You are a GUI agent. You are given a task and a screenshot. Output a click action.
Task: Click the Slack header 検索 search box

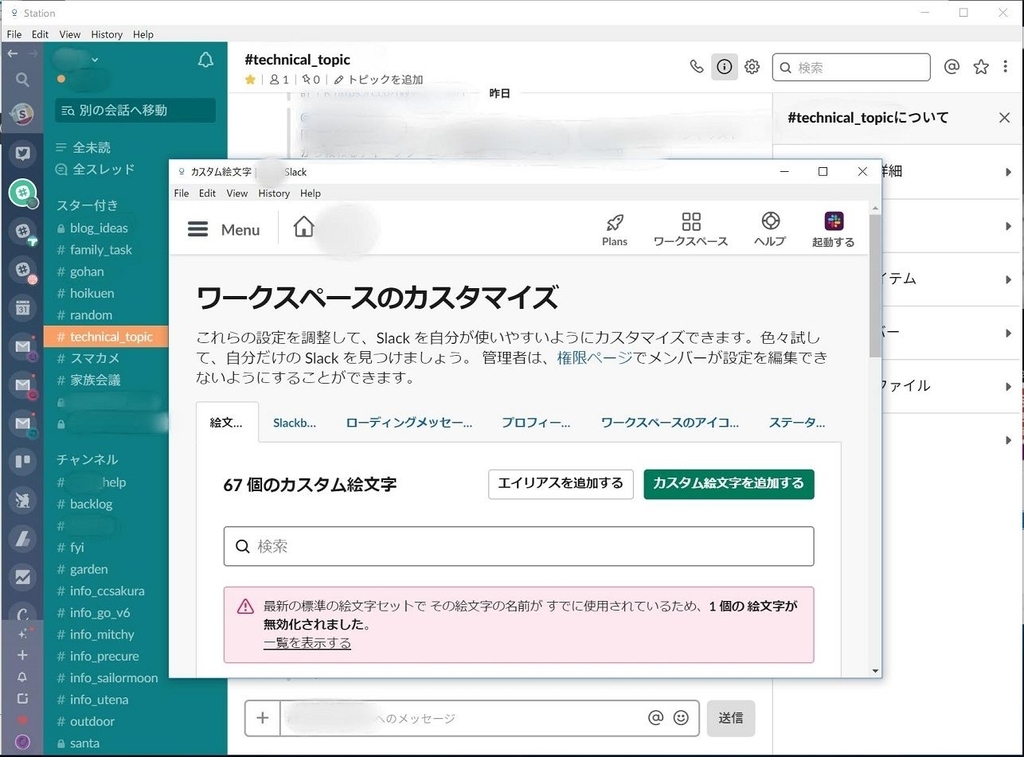851,67
